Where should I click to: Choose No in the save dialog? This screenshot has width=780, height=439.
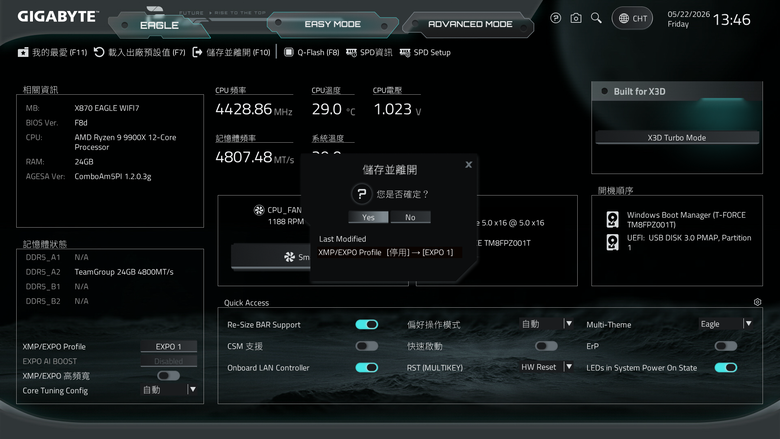(410, 217)
